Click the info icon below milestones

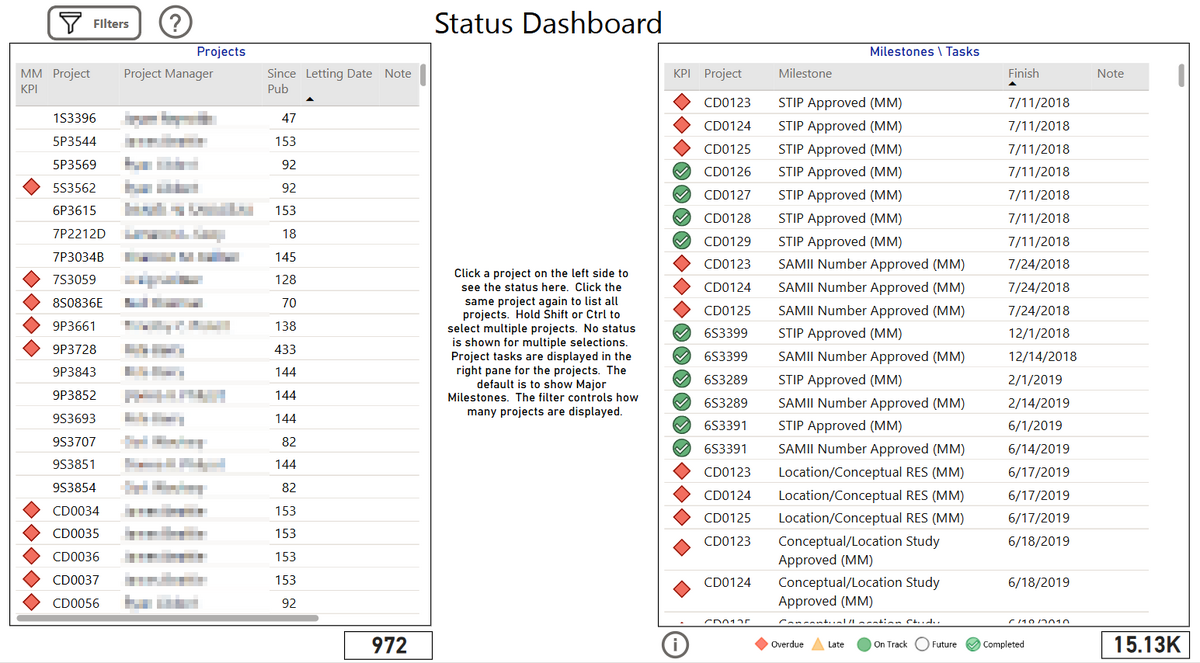tap(676, 645)
